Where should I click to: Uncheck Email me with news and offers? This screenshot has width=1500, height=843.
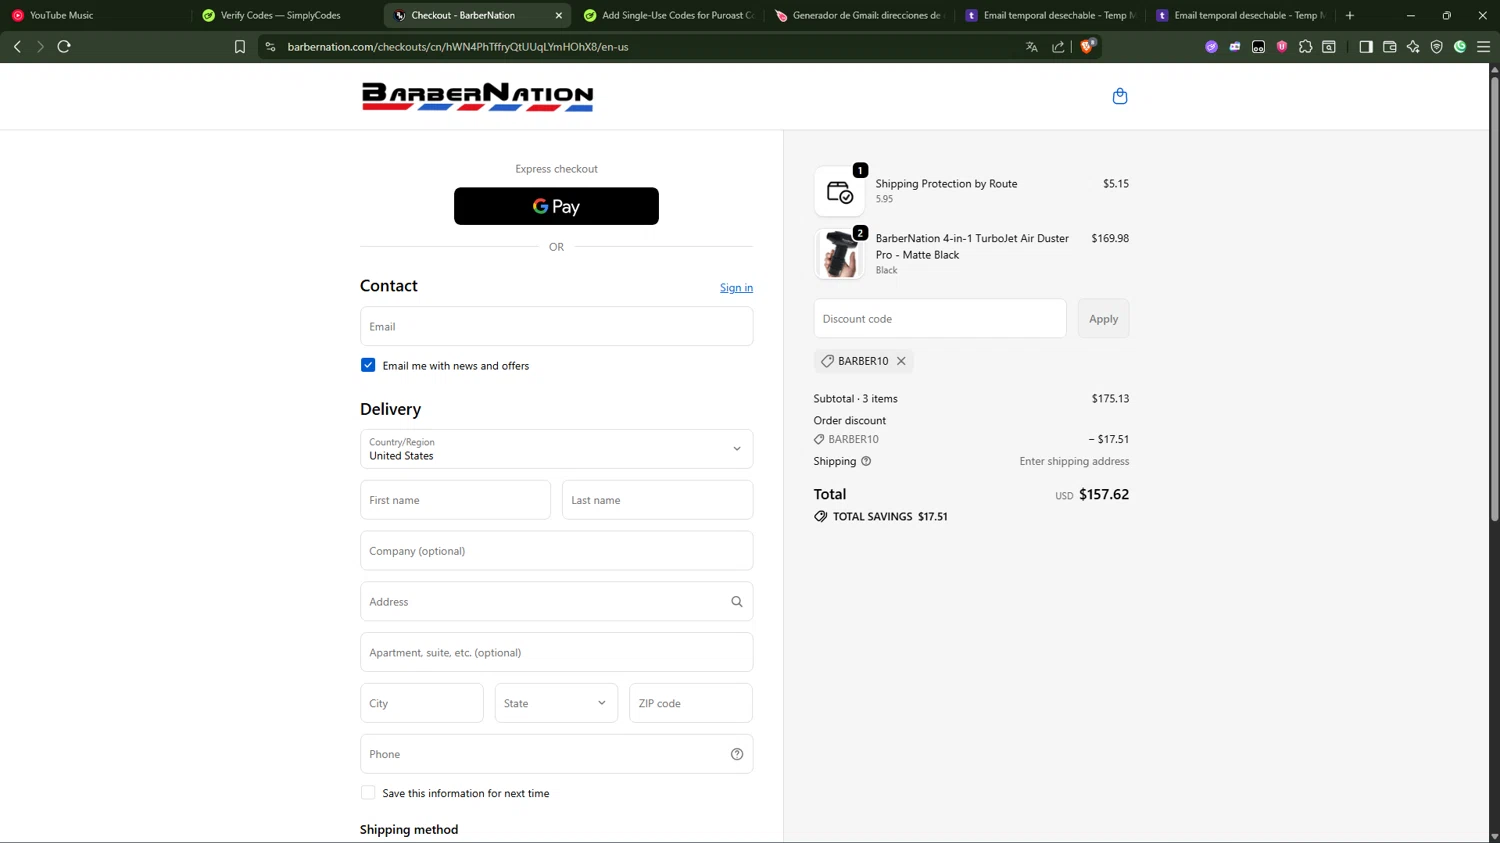(368, 365)
